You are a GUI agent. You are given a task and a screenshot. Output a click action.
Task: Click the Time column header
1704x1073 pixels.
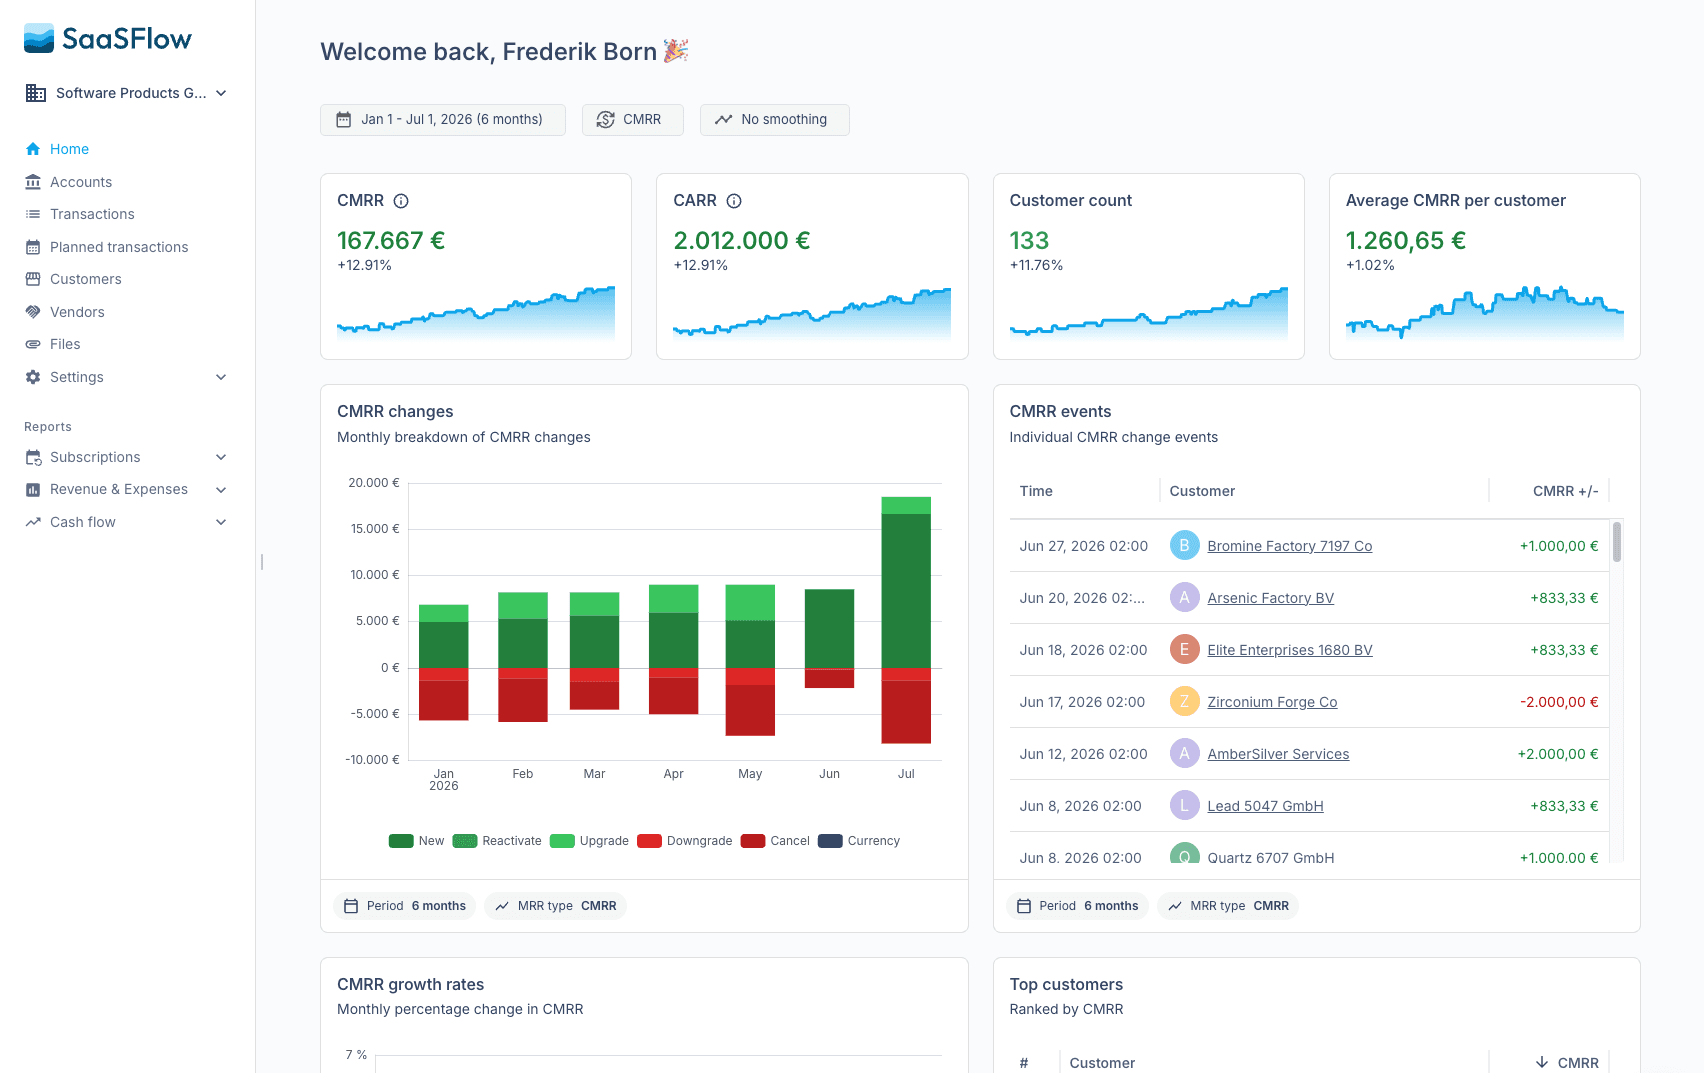click(x=1036, y=491)
